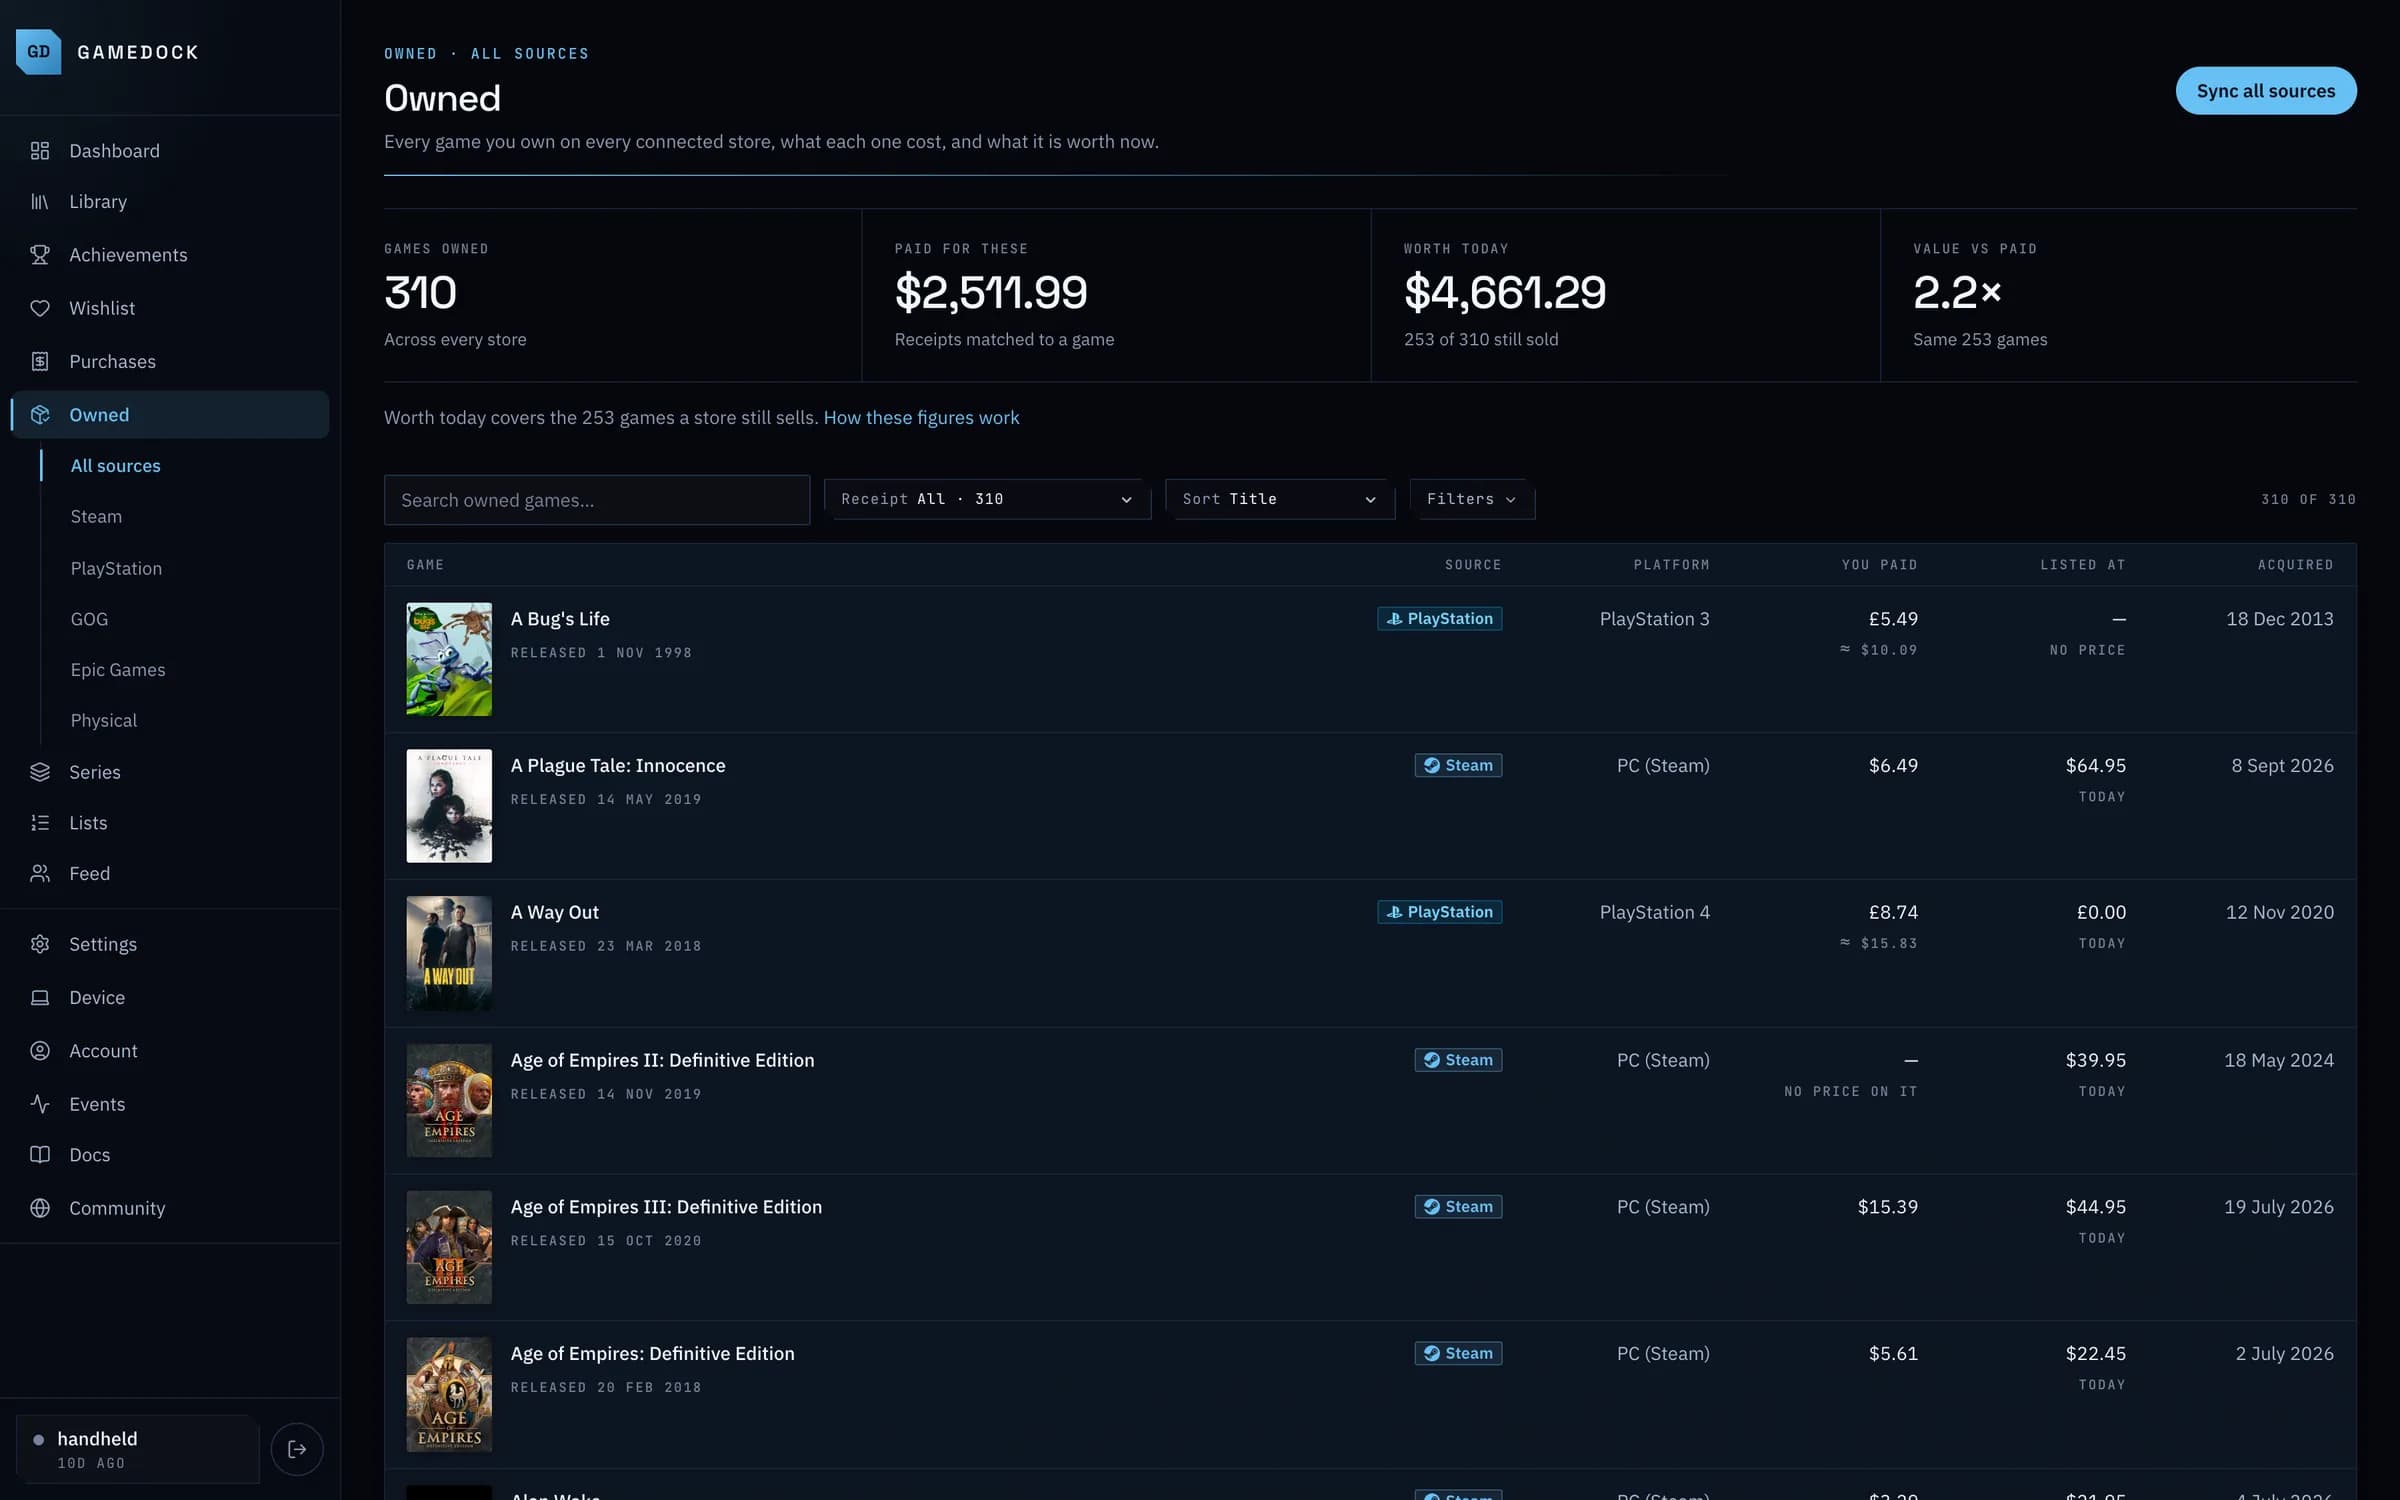The image size is (2400, 1500).
Task: Click Age of Empires: Definitive Edition title
Action: 653,1354
